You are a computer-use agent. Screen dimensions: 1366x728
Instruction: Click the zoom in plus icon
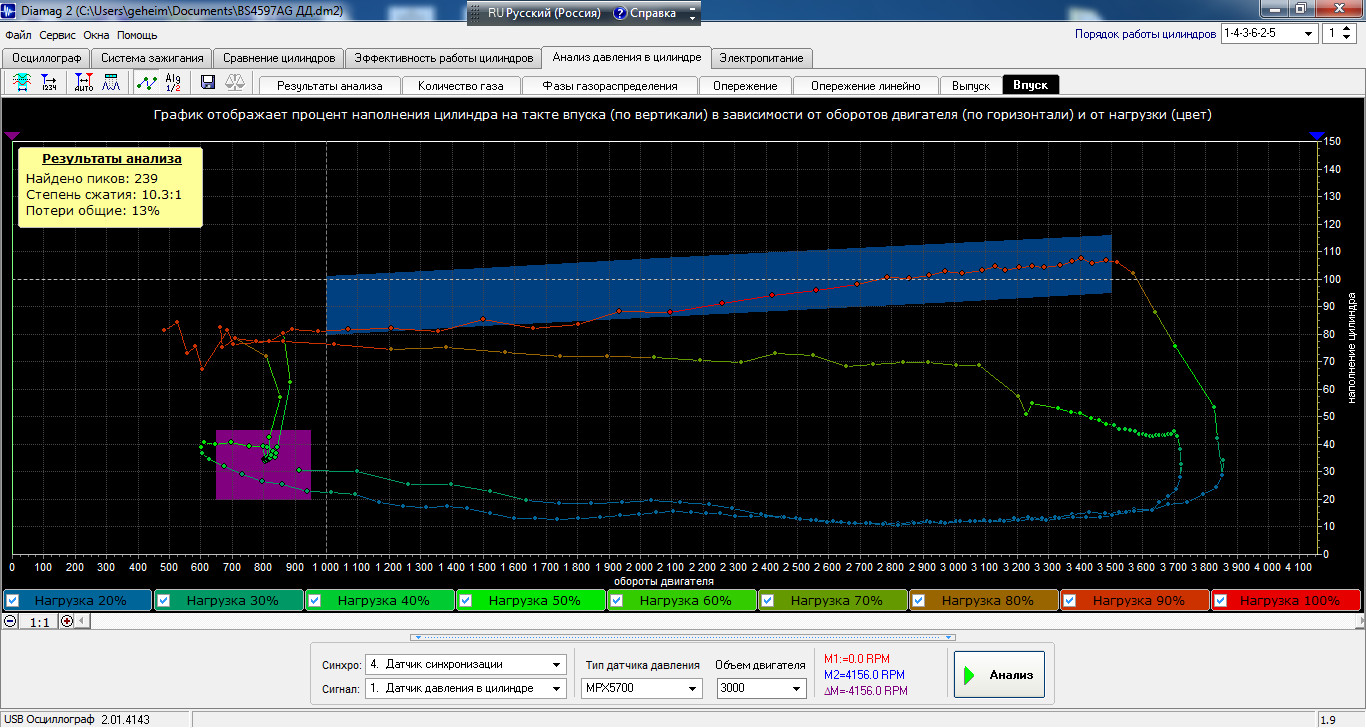pyautogui.click(x=68, y=621)
